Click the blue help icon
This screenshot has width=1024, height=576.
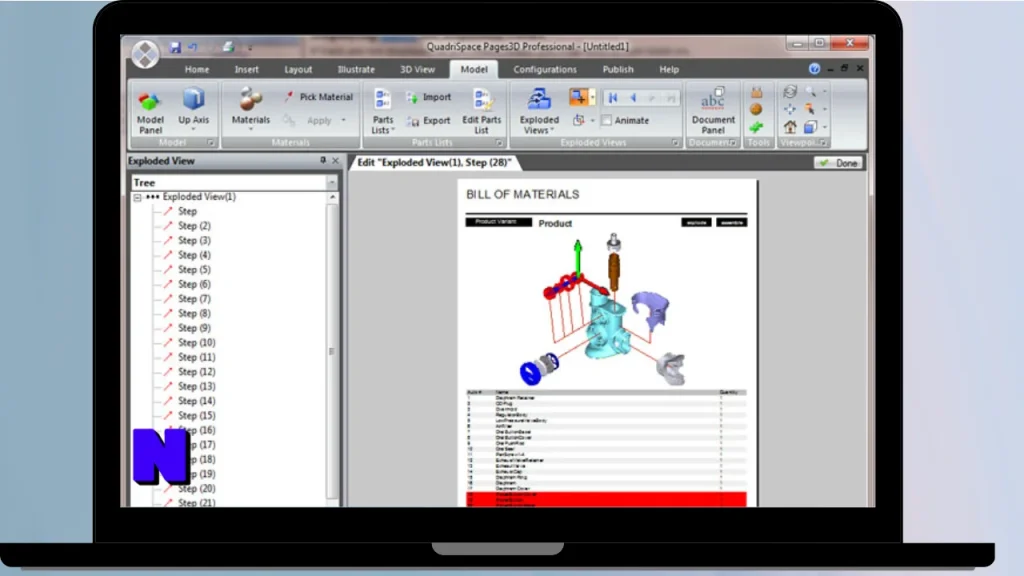click(x=814, y=69)
